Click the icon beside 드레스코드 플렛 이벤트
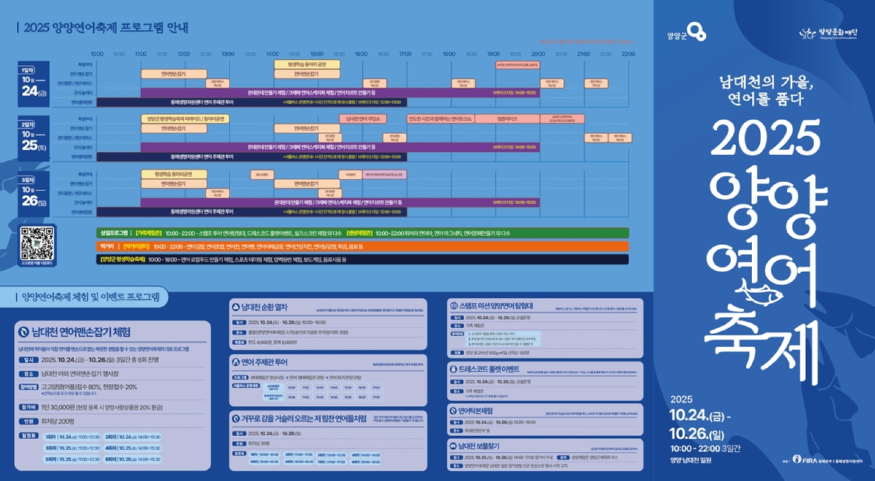The height and width of the screenshot is (481, 875). click(454, 369)
